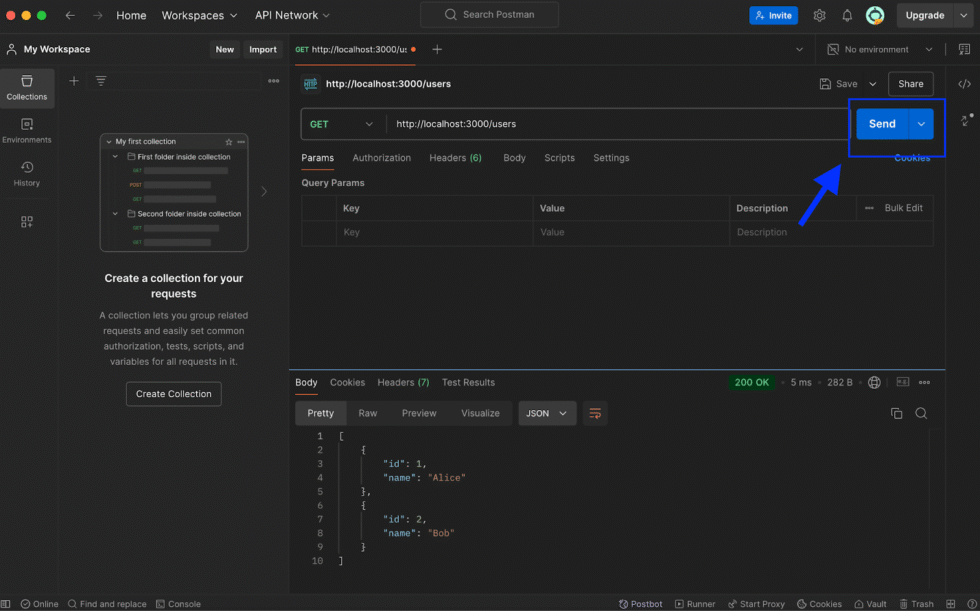The width and height of the screenshot is (980, 611).
Task: Click Start Proxy in the status bar
Action: (x=756, y=604)
